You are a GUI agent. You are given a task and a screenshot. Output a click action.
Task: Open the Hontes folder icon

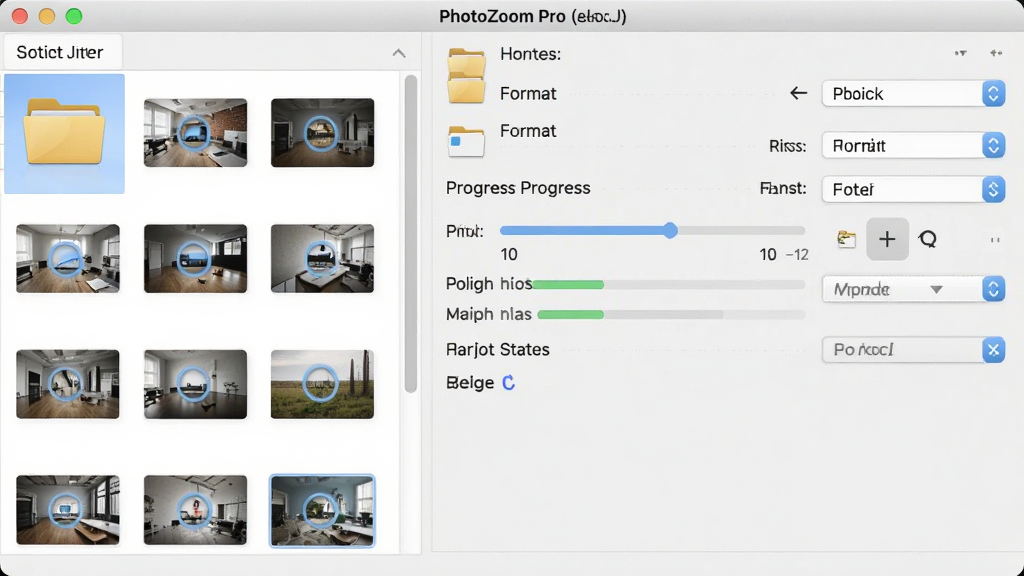point(466,62)
